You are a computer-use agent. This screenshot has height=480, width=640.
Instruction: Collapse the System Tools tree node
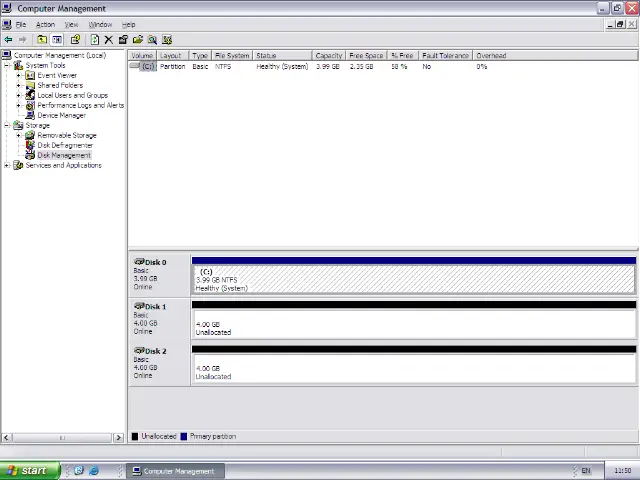pyautogui.click(x=7, y=65)
